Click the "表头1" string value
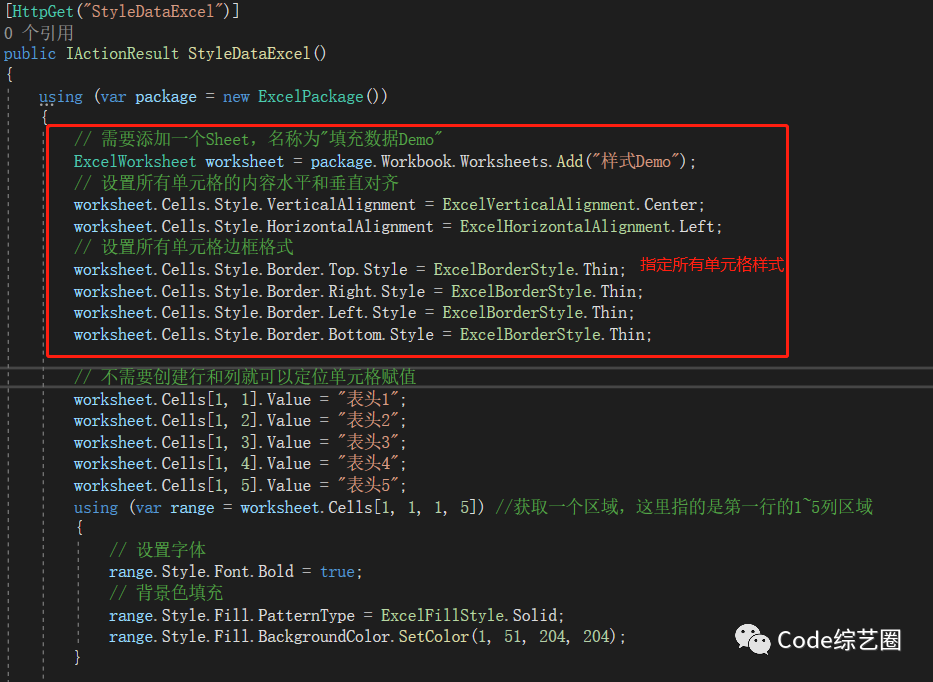 (x=373, y=399)
